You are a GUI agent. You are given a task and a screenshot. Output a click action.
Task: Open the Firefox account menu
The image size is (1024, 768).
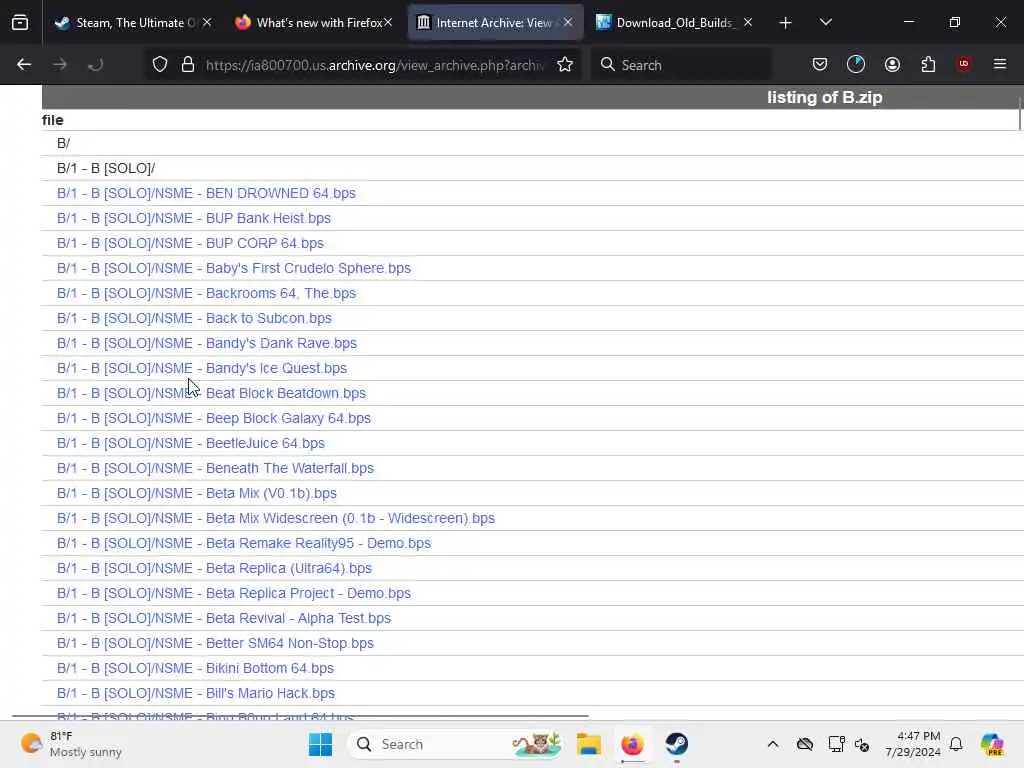pos(892,64)
